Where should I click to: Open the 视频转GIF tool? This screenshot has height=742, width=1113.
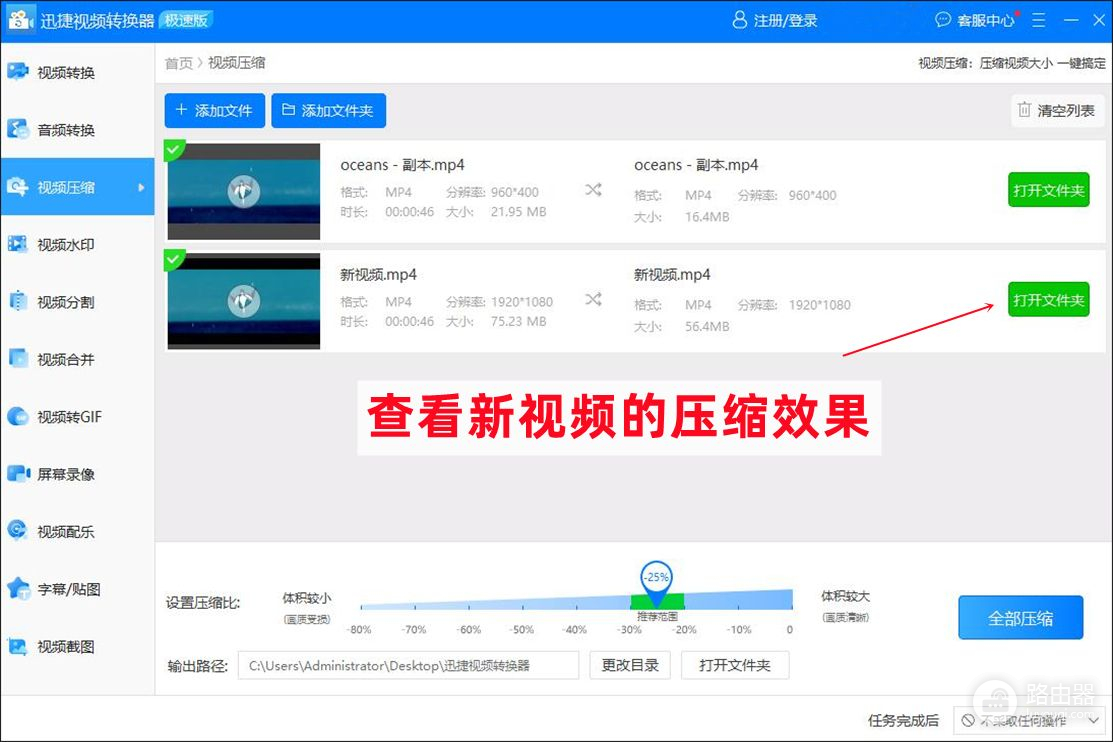pyautogui.click(x=18, y=417)
